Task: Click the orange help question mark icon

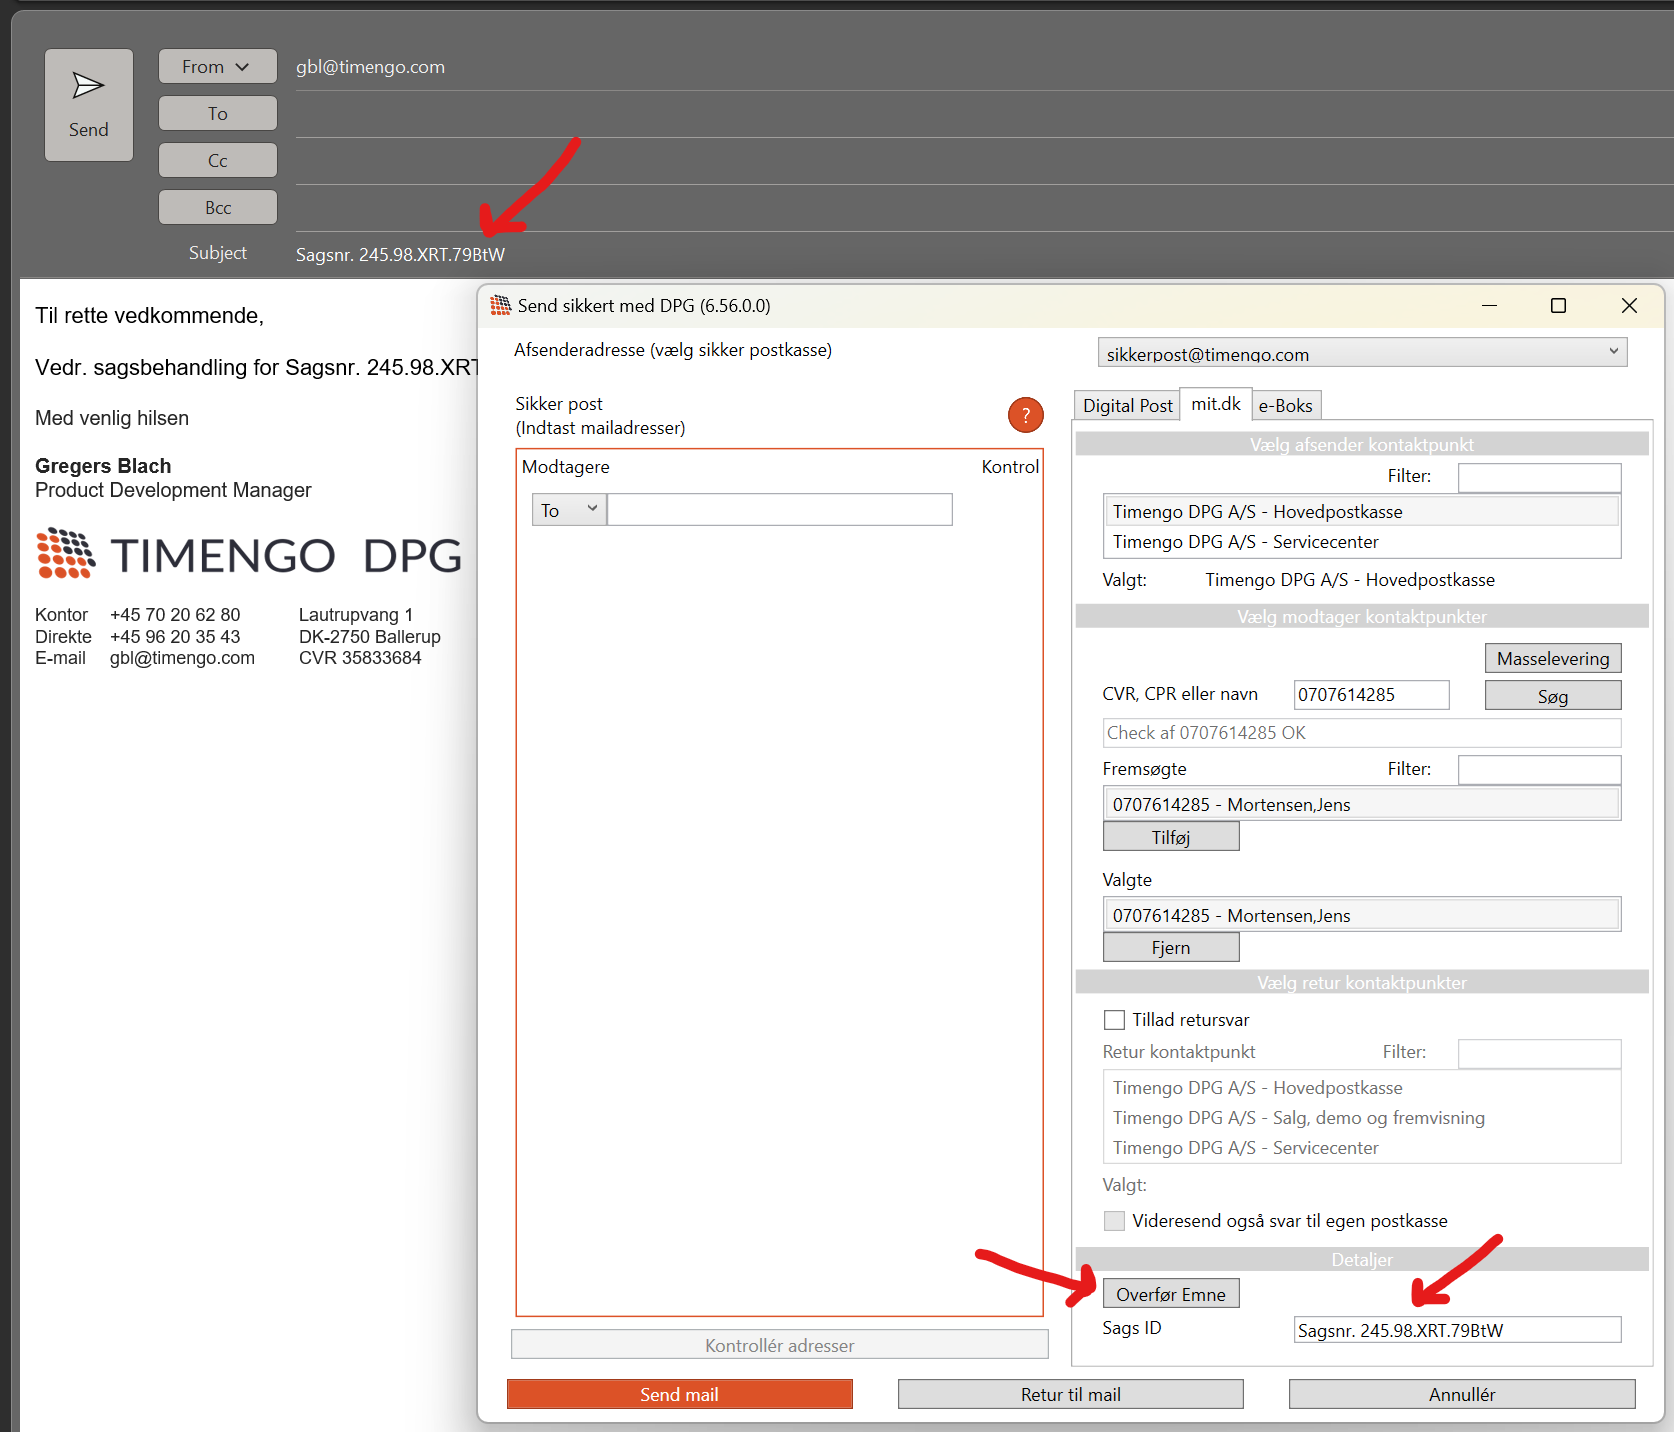Action: (x=1025, y=415)
